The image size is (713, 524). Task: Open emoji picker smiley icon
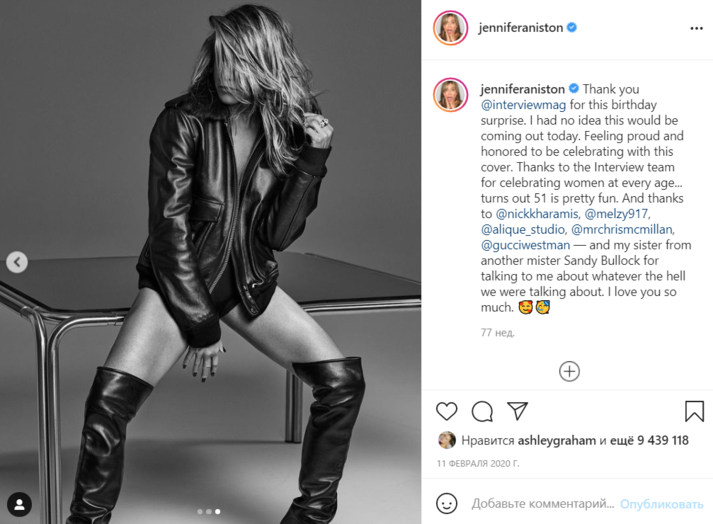point(447,504)
